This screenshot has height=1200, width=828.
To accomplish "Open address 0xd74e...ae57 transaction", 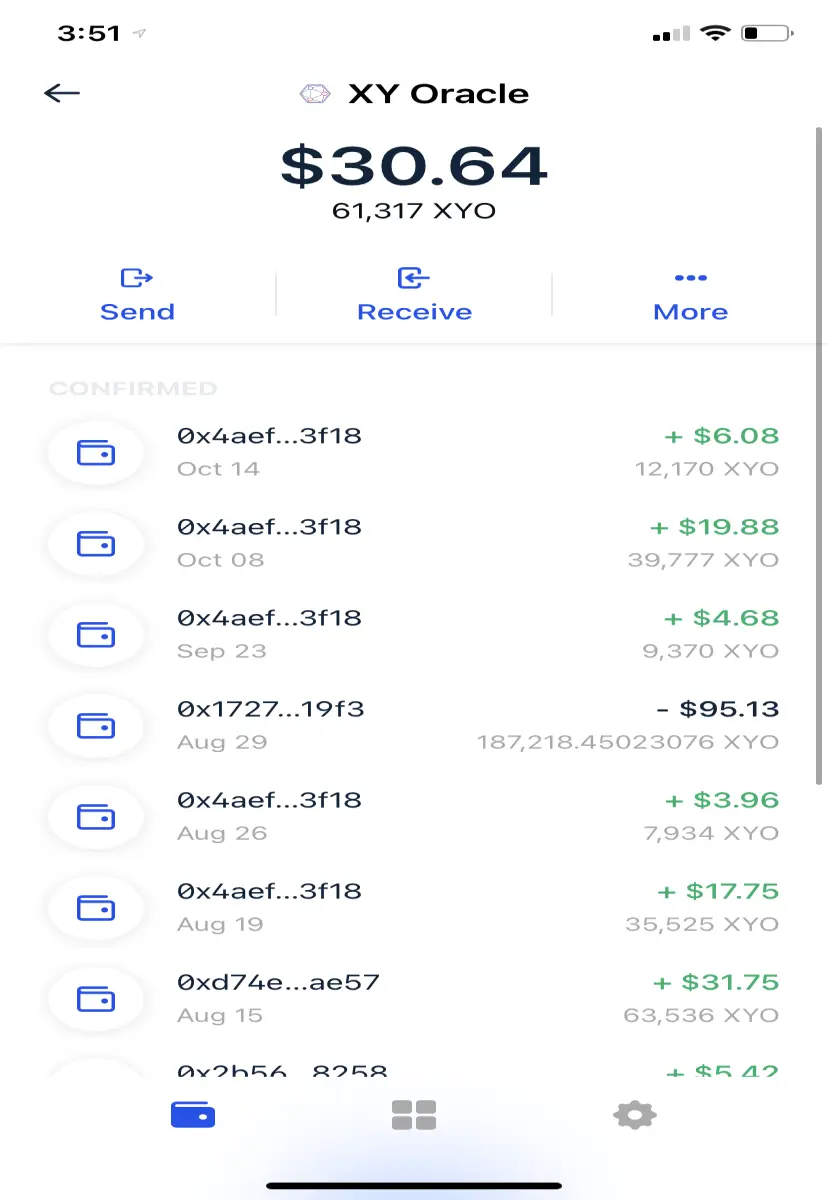I will [x=279, y=982].
